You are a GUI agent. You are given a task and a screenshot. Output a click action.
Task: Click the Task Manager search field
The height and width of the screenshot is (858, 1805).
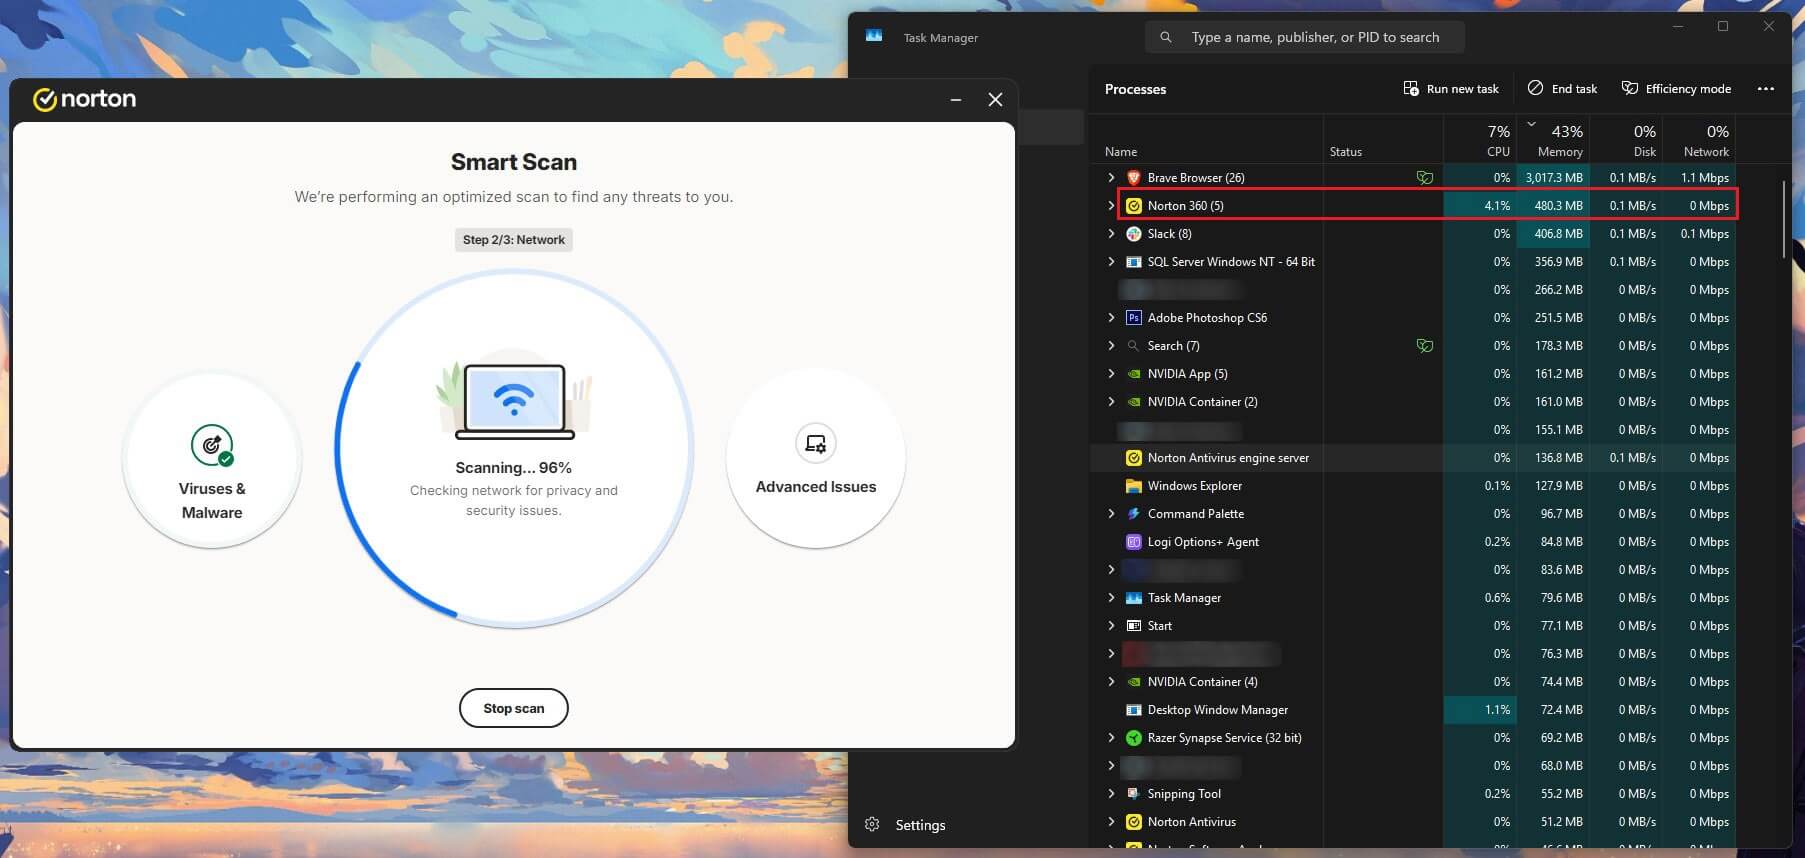(x=1305, y=37)
